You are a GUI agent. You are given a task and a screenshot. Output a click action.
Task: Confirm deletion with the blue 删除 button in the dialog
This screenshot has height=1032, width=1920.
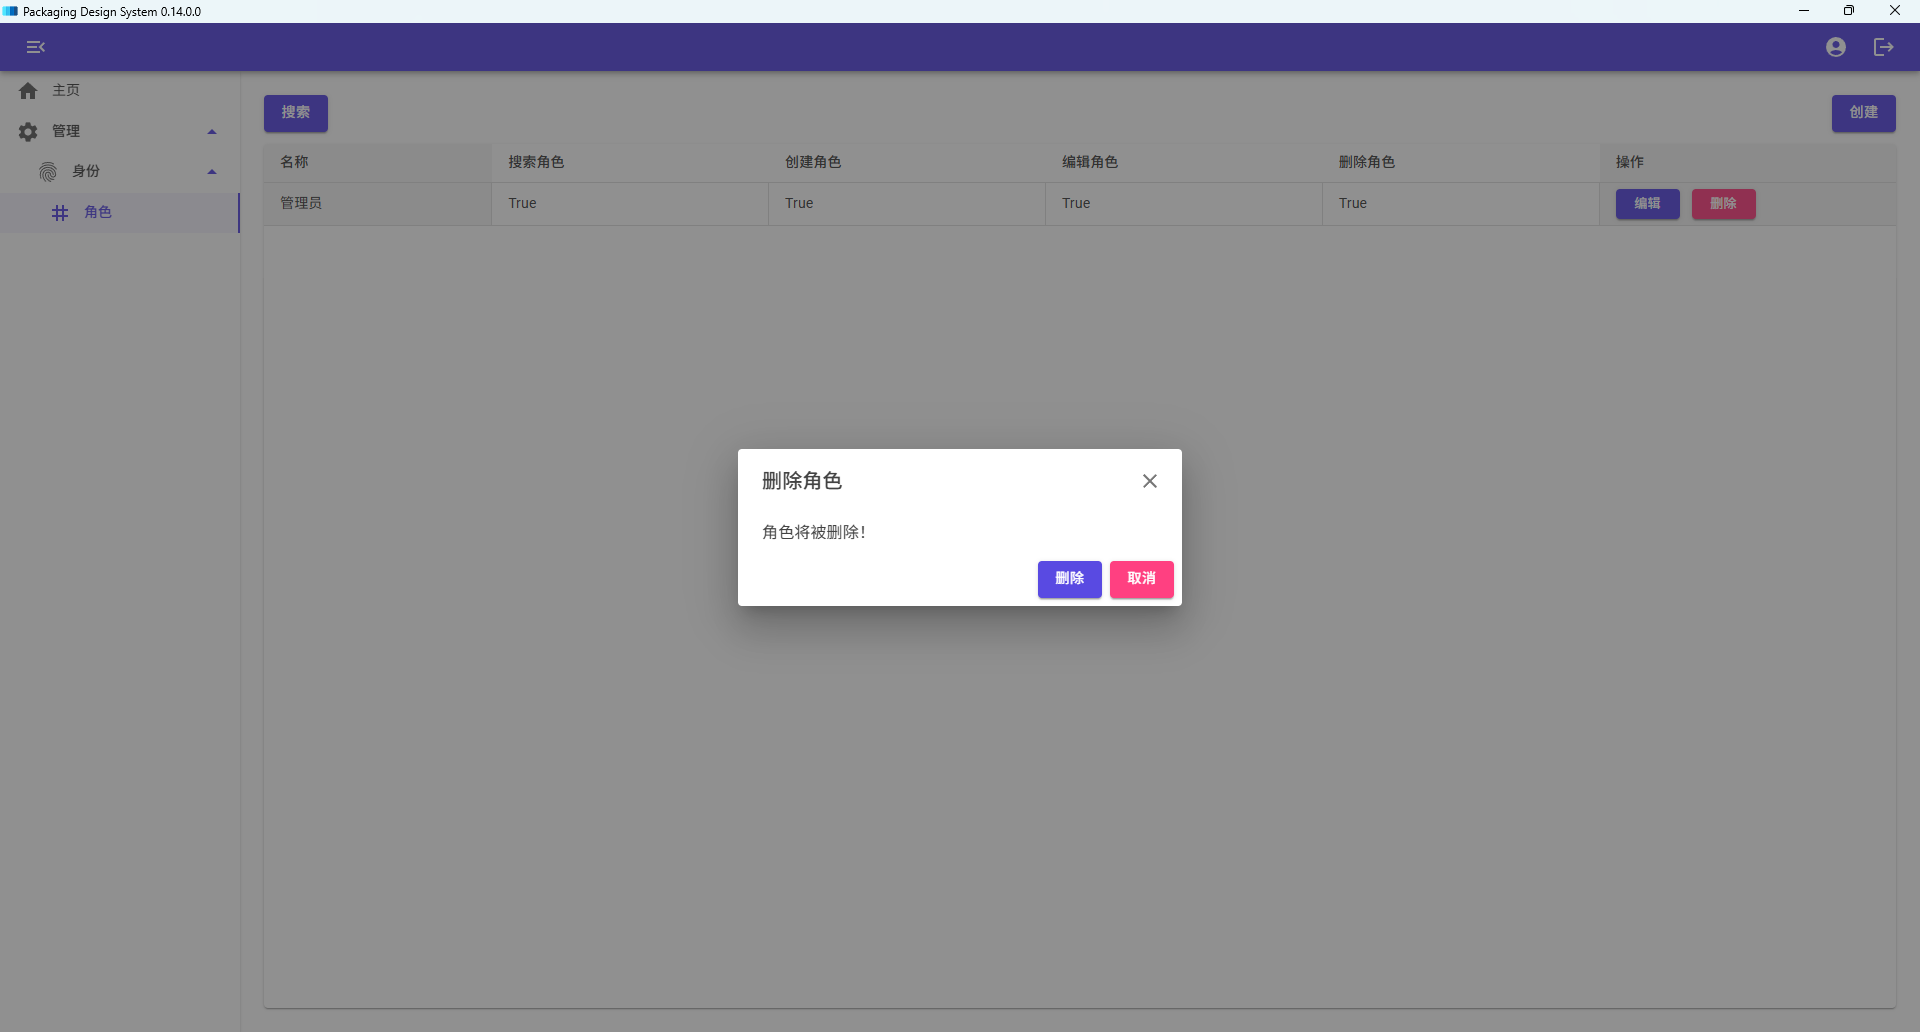click(x=1069, y=579)
